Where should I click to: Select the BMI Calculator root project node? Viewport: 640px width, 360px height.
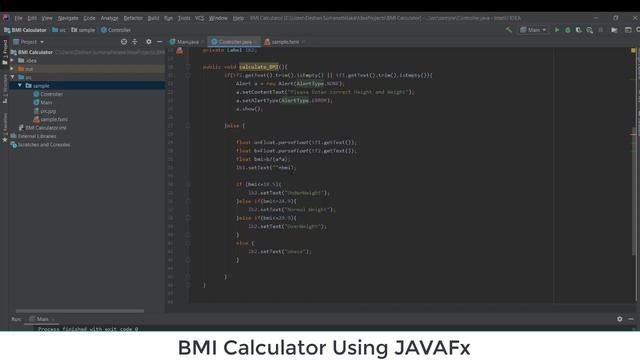pyautogui.click(x=32, y=52)
